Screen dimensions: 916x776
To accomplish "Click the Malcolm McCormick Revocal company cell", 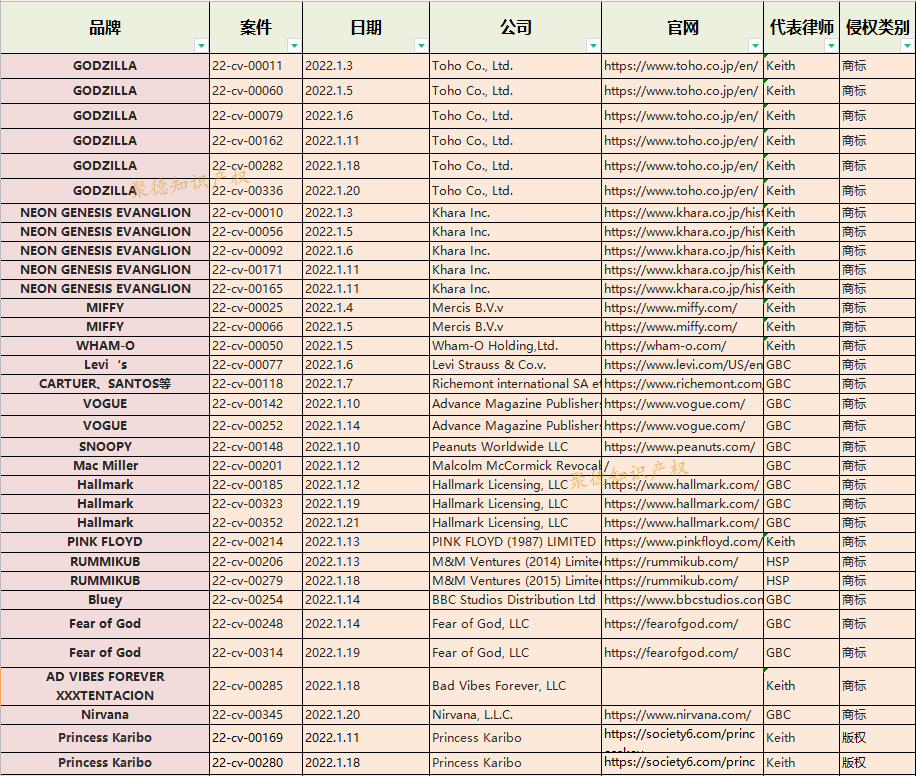I will (515, 466).
